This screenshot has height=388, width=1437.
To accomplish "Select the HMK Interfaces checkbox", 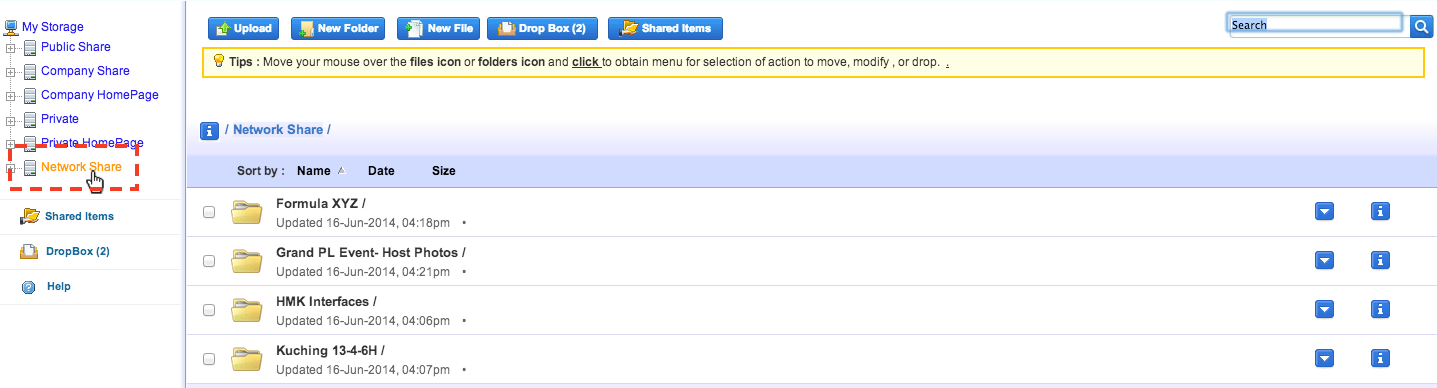I will [x=209, y=310].
